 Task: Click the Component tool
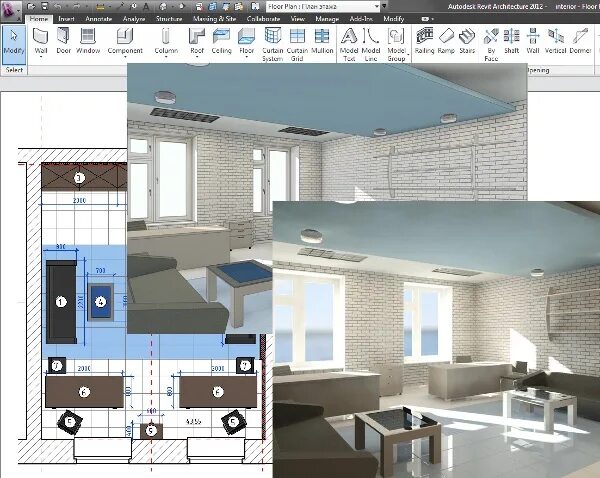pyautogui.click(x=125, y=41)
